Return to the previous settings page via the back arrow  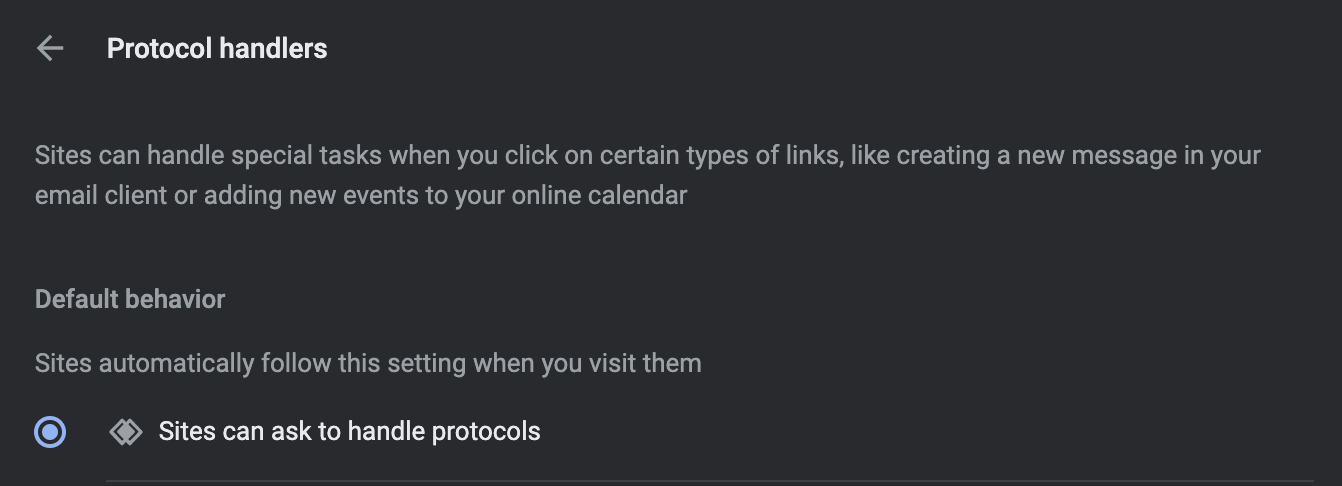coord(50,48)
